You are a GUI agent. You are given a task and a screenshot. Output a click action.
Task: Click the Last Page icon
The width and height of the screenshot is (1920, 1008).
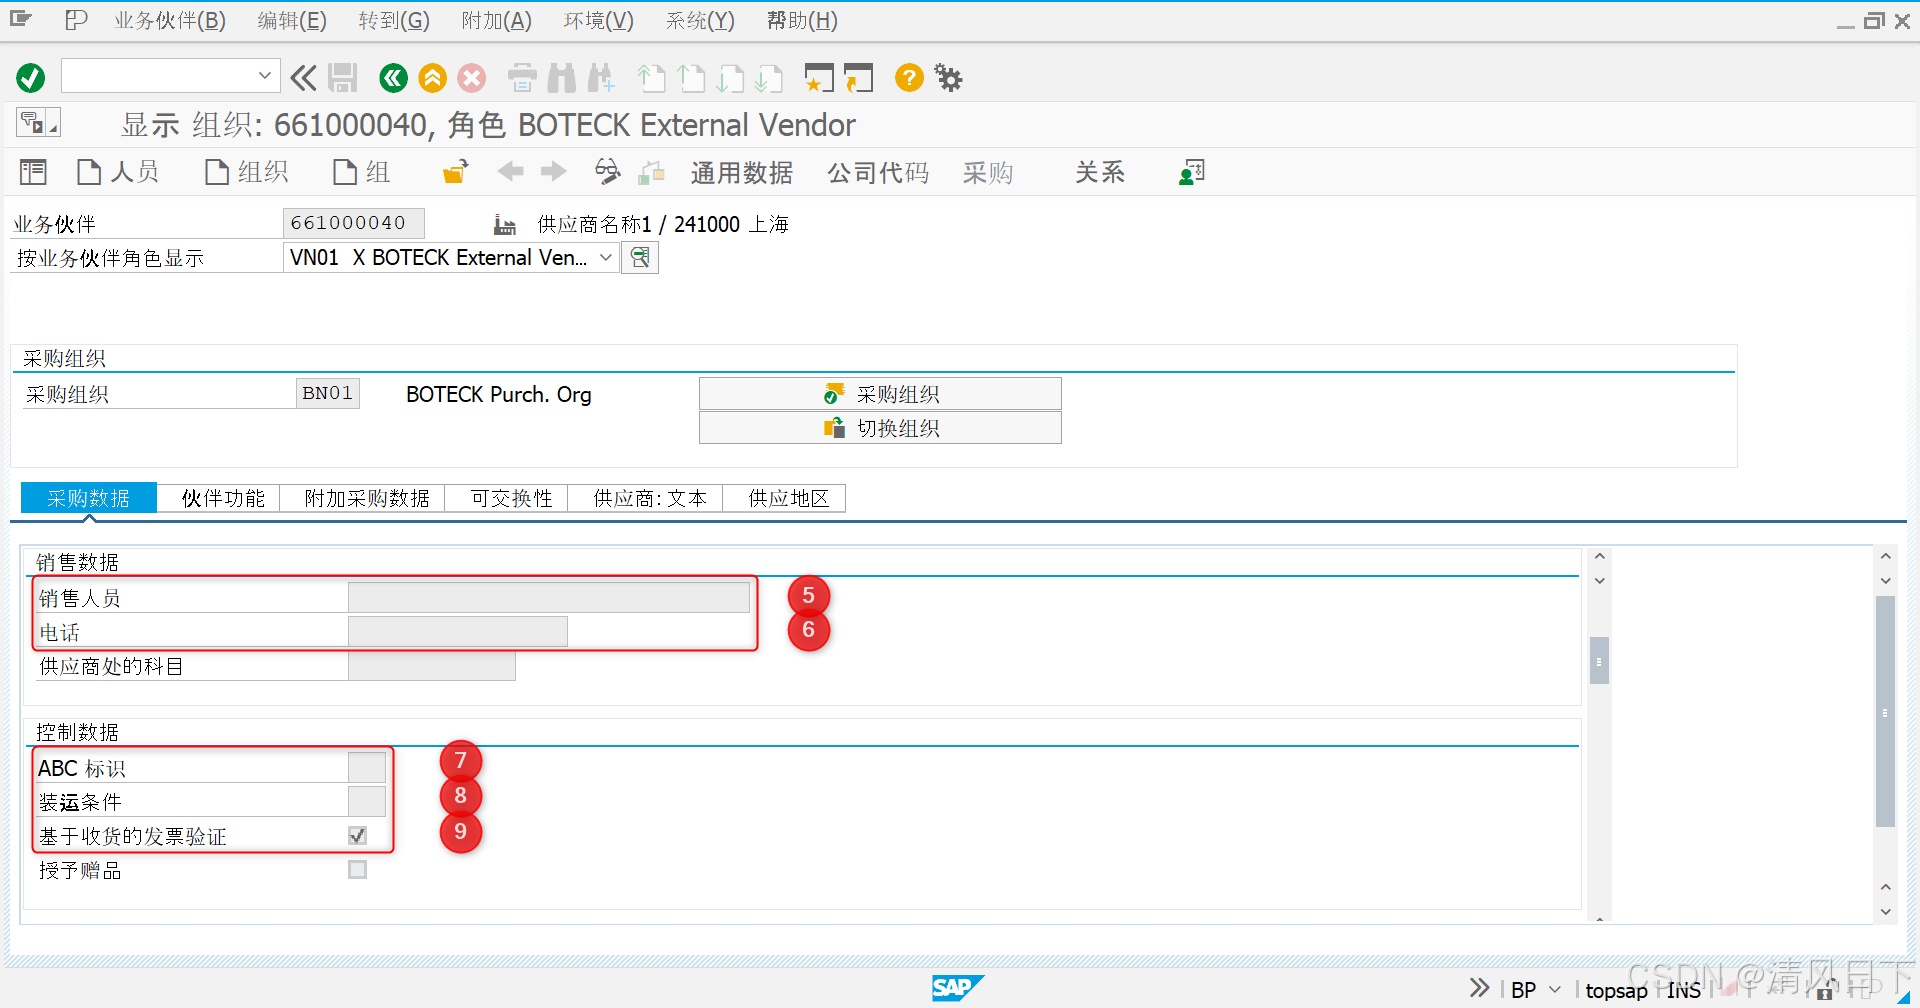(769, 78)
